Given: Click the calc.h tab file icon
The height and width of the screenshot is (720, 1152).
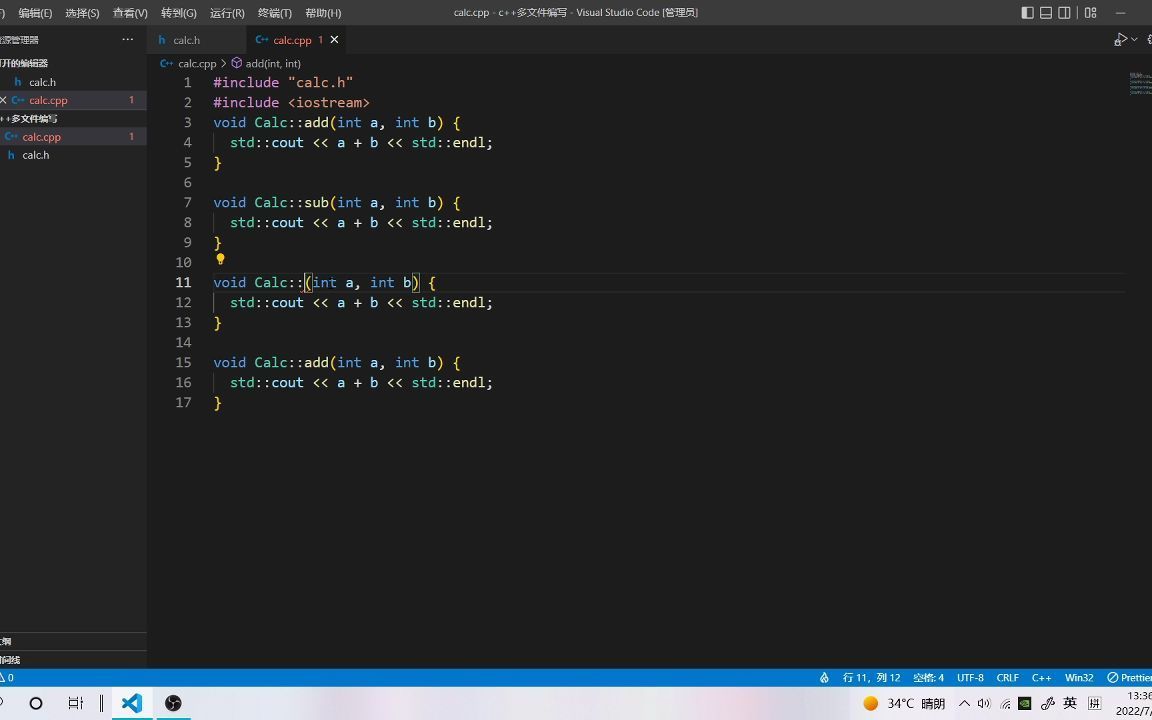Looking at the screenshot, I should click(162, 40).
